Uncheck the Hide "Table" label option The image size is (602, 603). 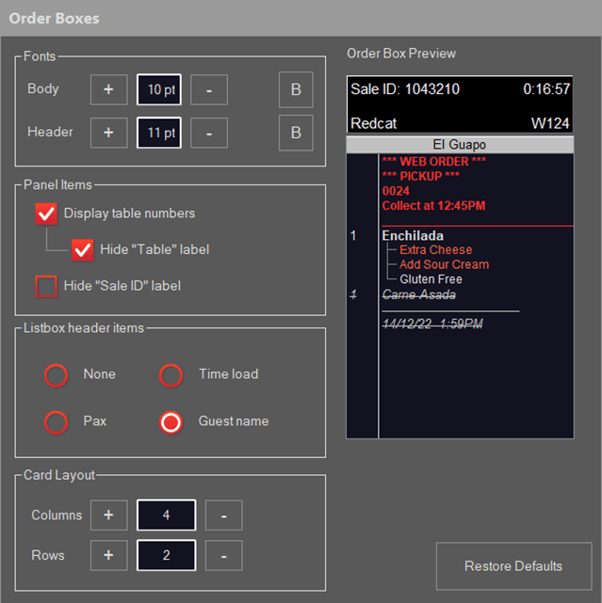pyautogui.click(x=82, y=250)
